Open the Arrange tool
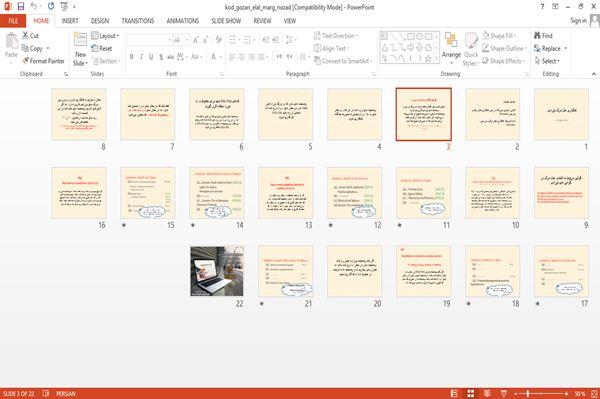 pos(451,47)
